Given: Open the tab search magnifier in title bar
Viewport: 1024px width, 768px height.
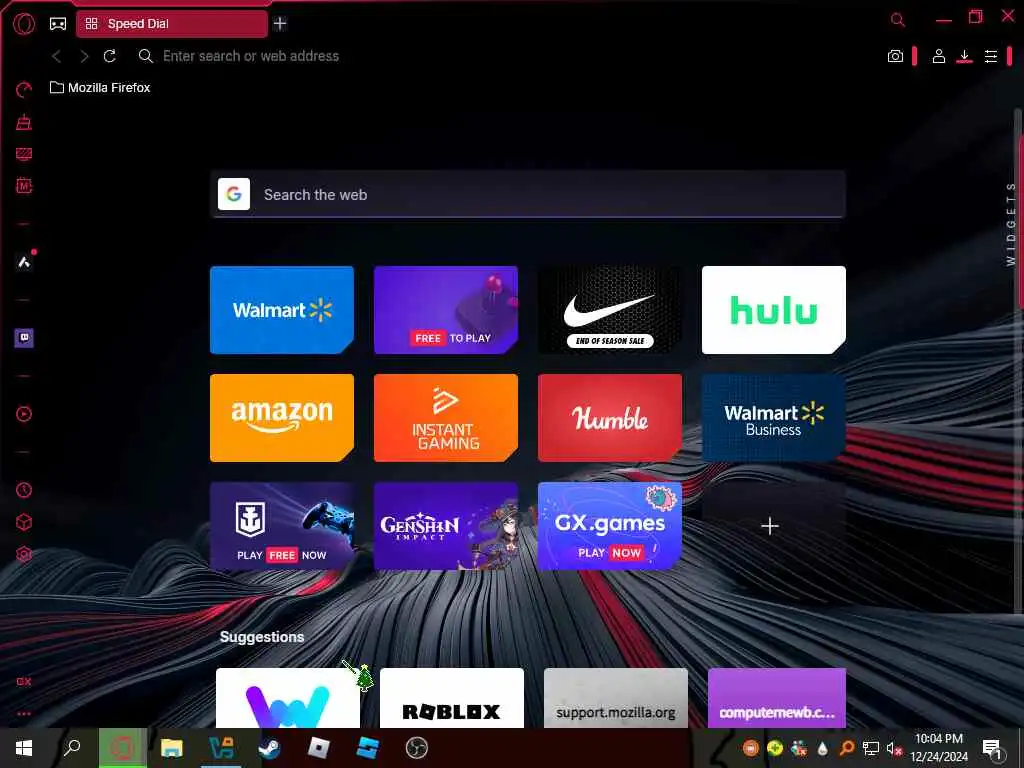Looking at the screenshot, I should coord(898,20).
